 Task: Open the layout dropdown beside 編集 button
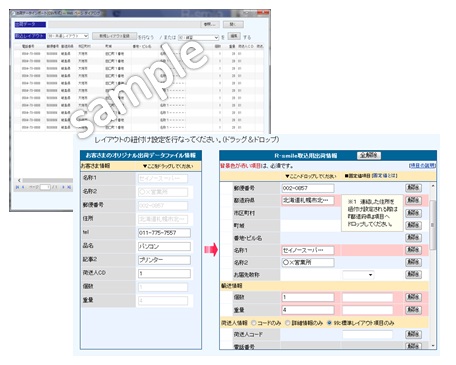199,37
